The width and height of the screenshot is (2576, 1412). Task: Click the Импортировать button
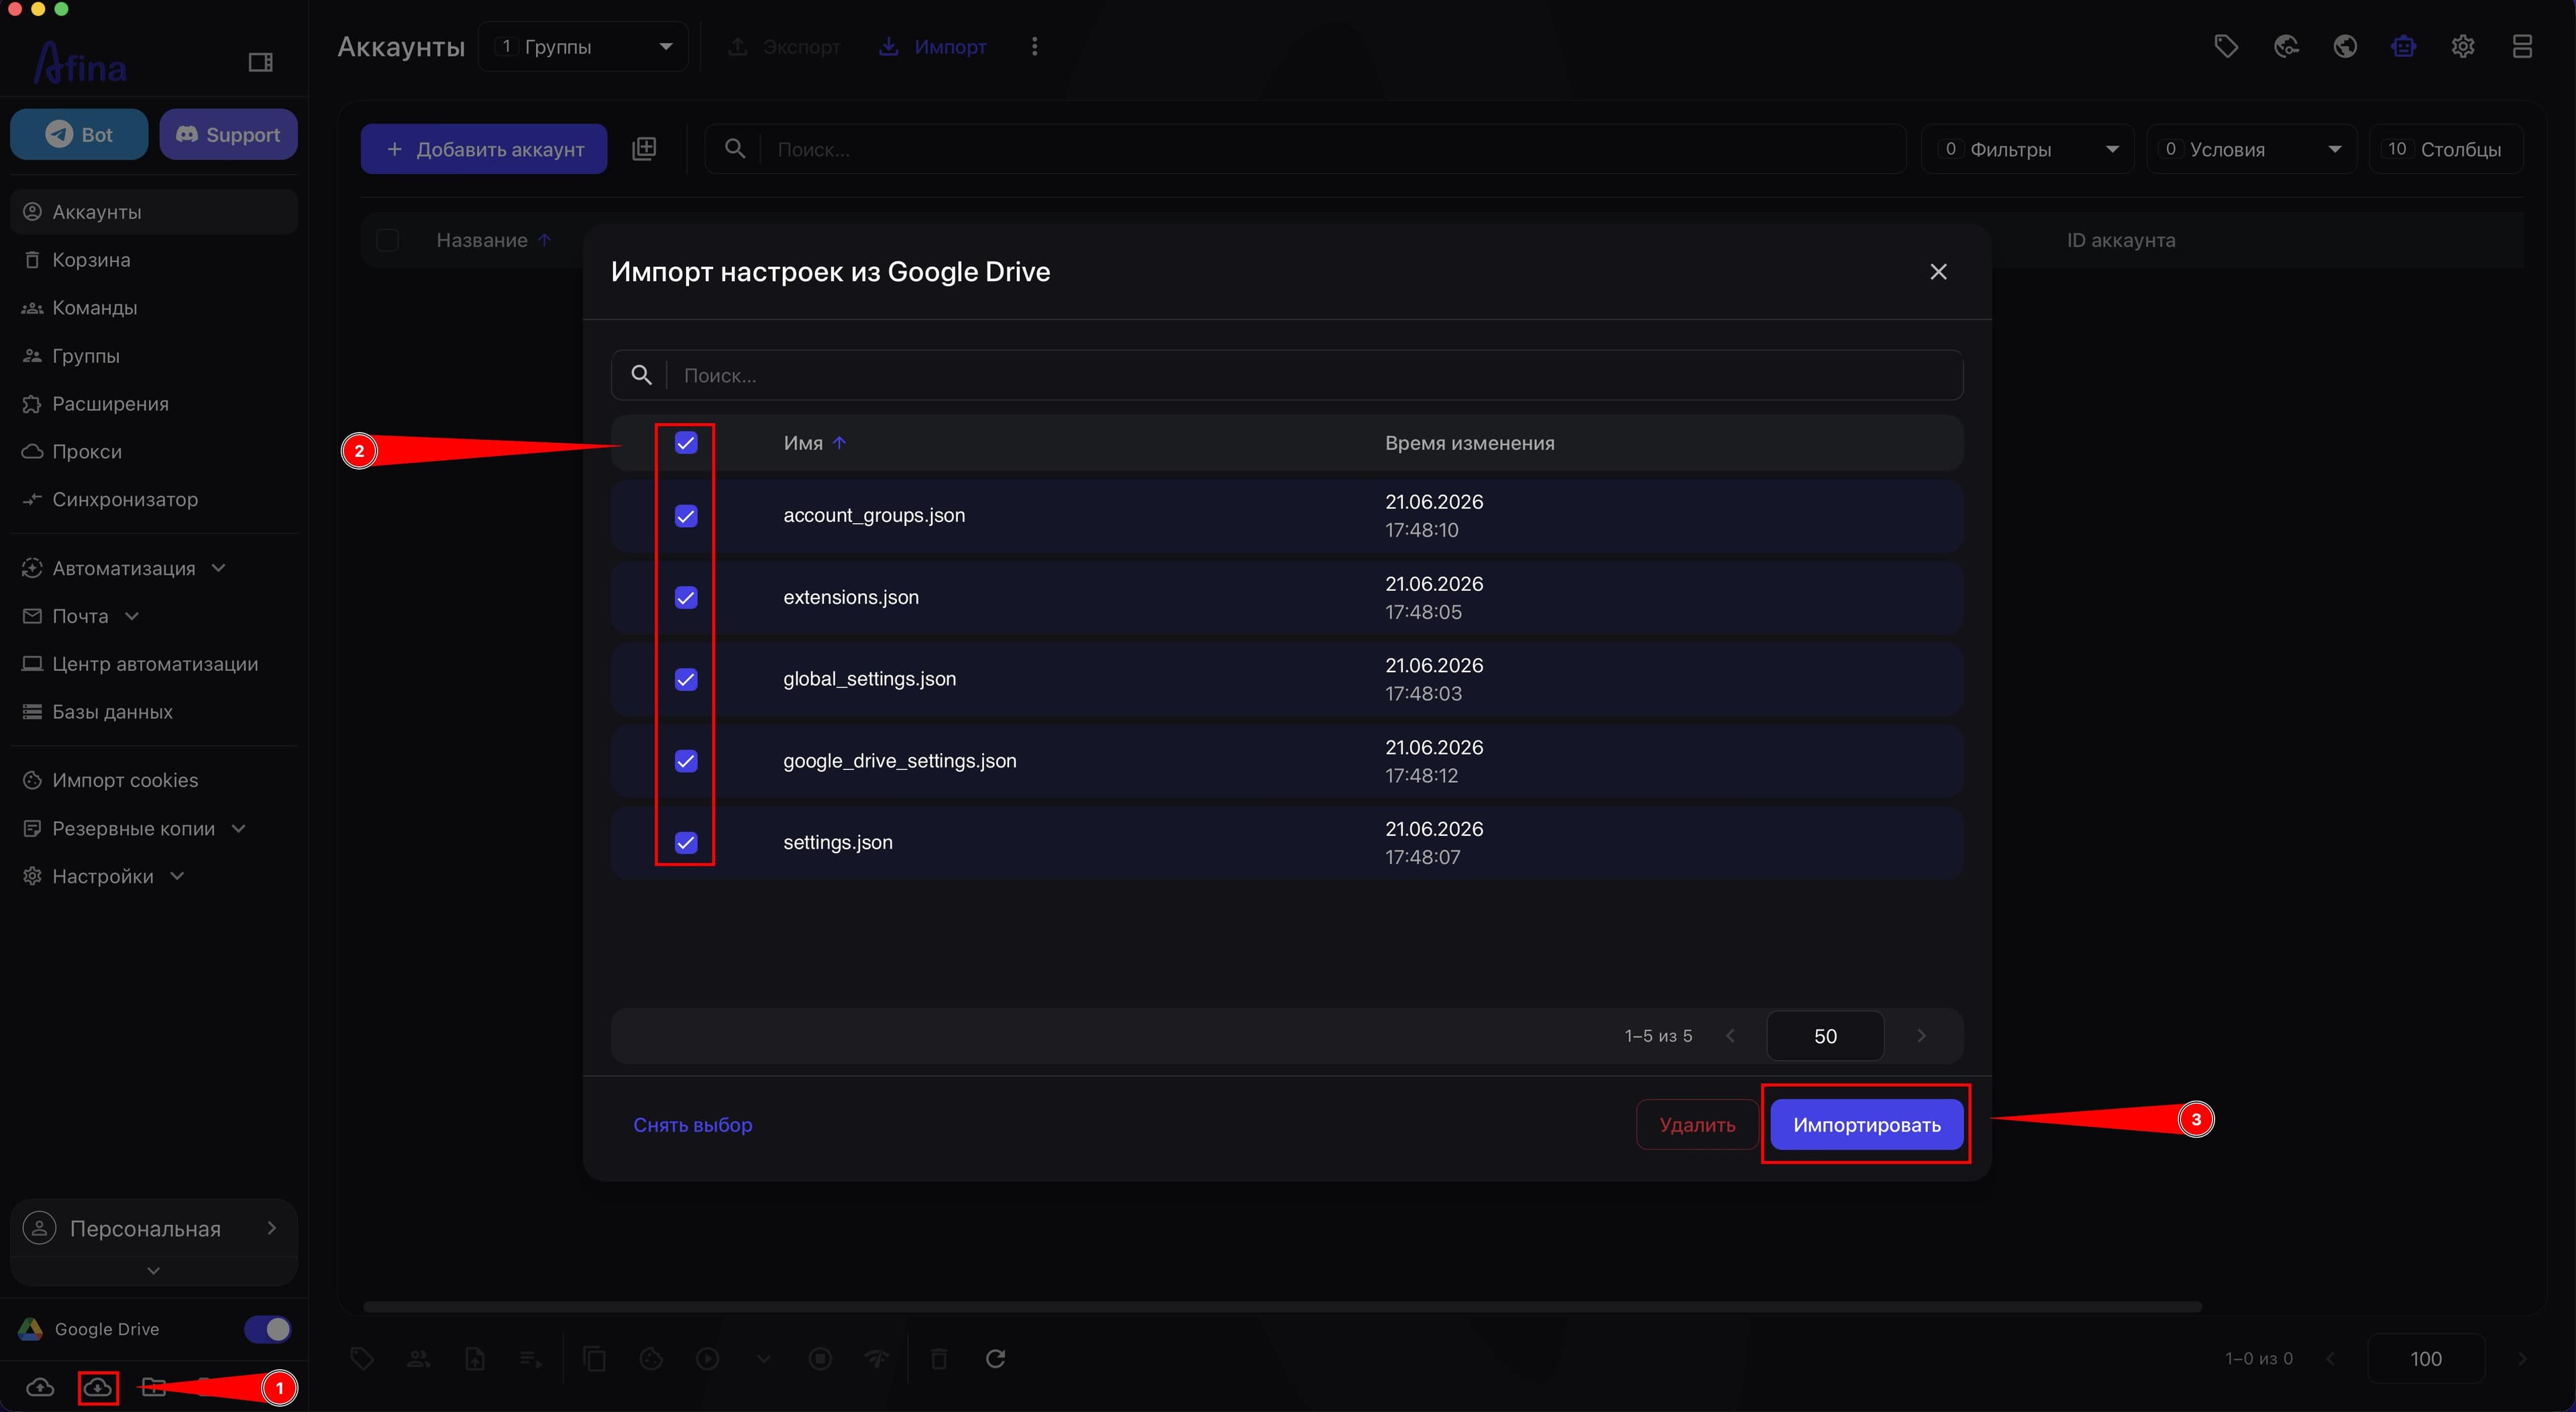[1866, 1125]
